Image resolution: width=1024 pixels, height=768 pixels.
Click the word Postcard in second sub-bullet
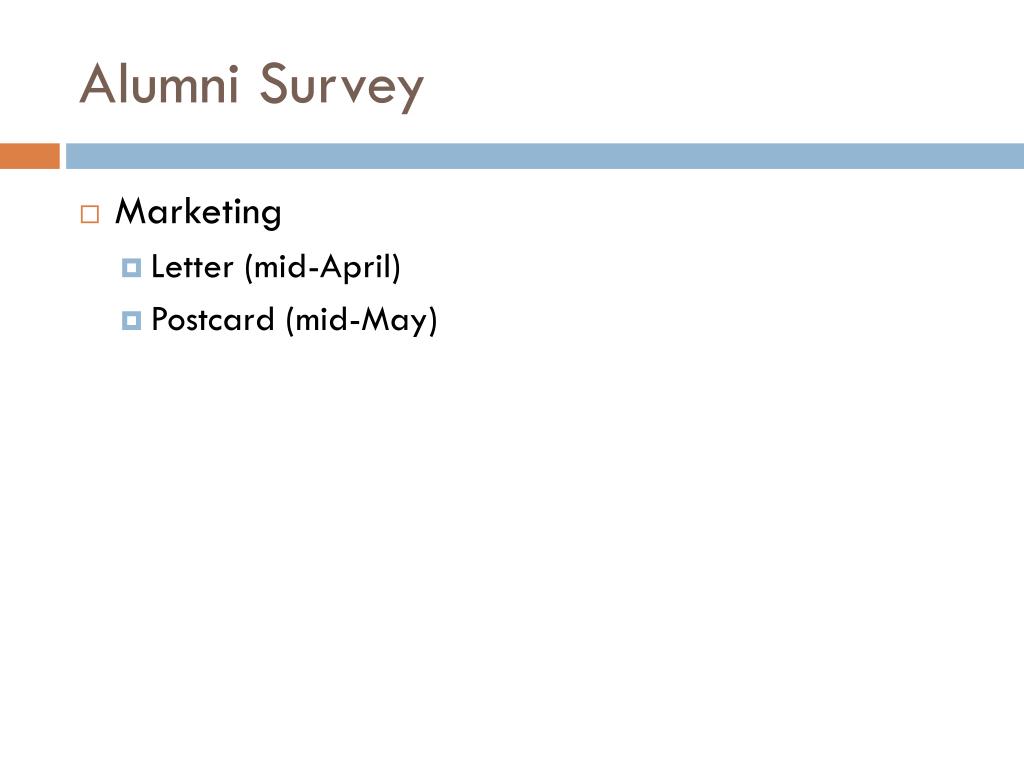(x=213, y=320)
